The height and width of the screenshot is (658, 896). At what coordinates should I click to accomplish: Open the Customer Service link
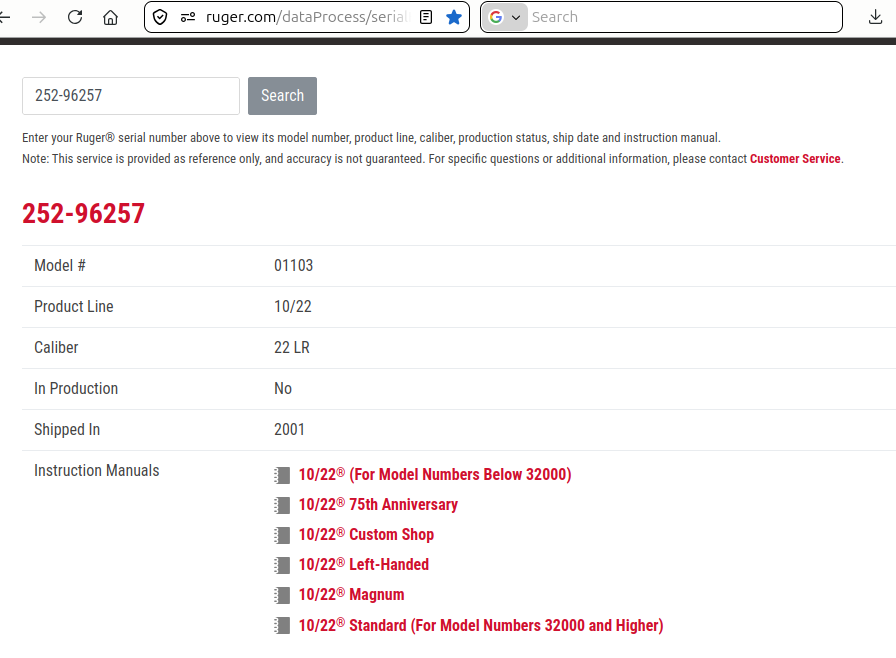795,159
